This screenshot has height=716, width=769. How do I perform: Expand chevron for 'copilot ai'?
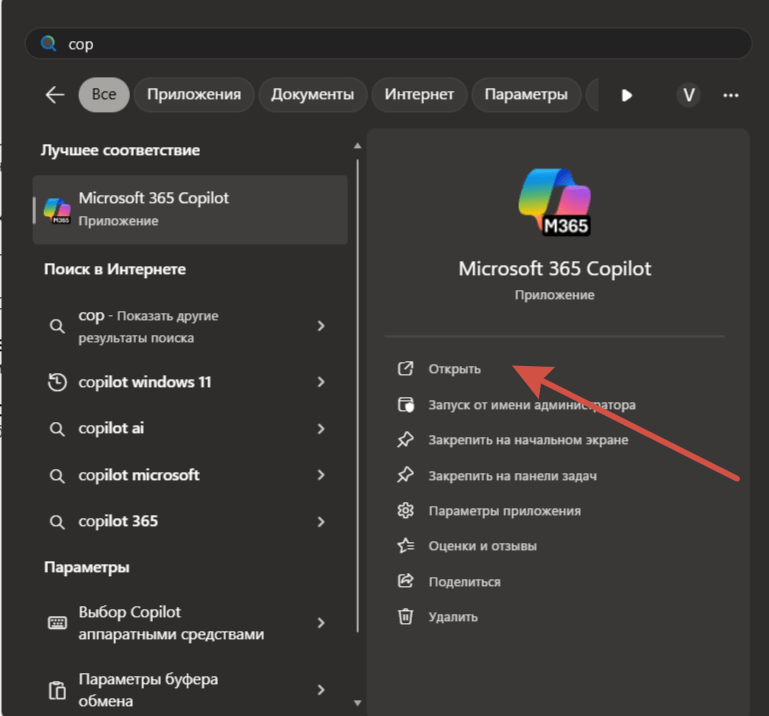click(x=321, y=429)
